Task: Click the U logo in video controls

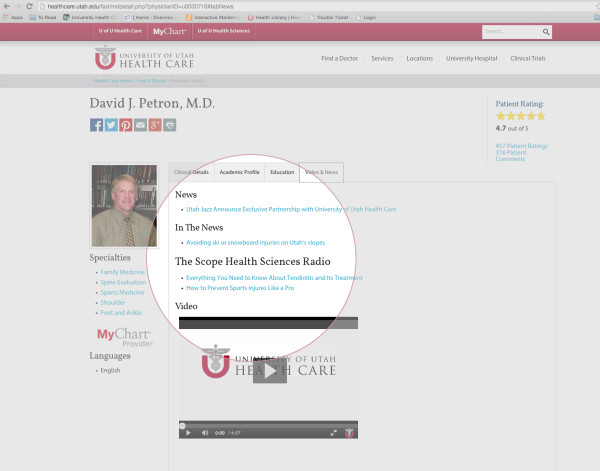Action: (x=349, y=433)
